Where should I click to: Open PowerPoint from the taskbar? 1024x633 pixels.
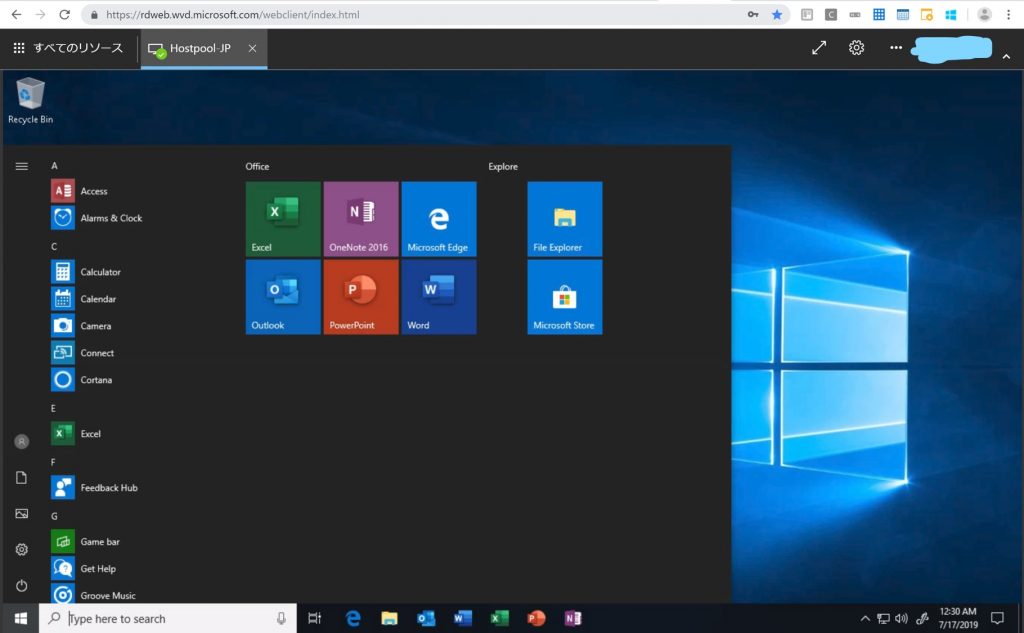coord(536,618)
